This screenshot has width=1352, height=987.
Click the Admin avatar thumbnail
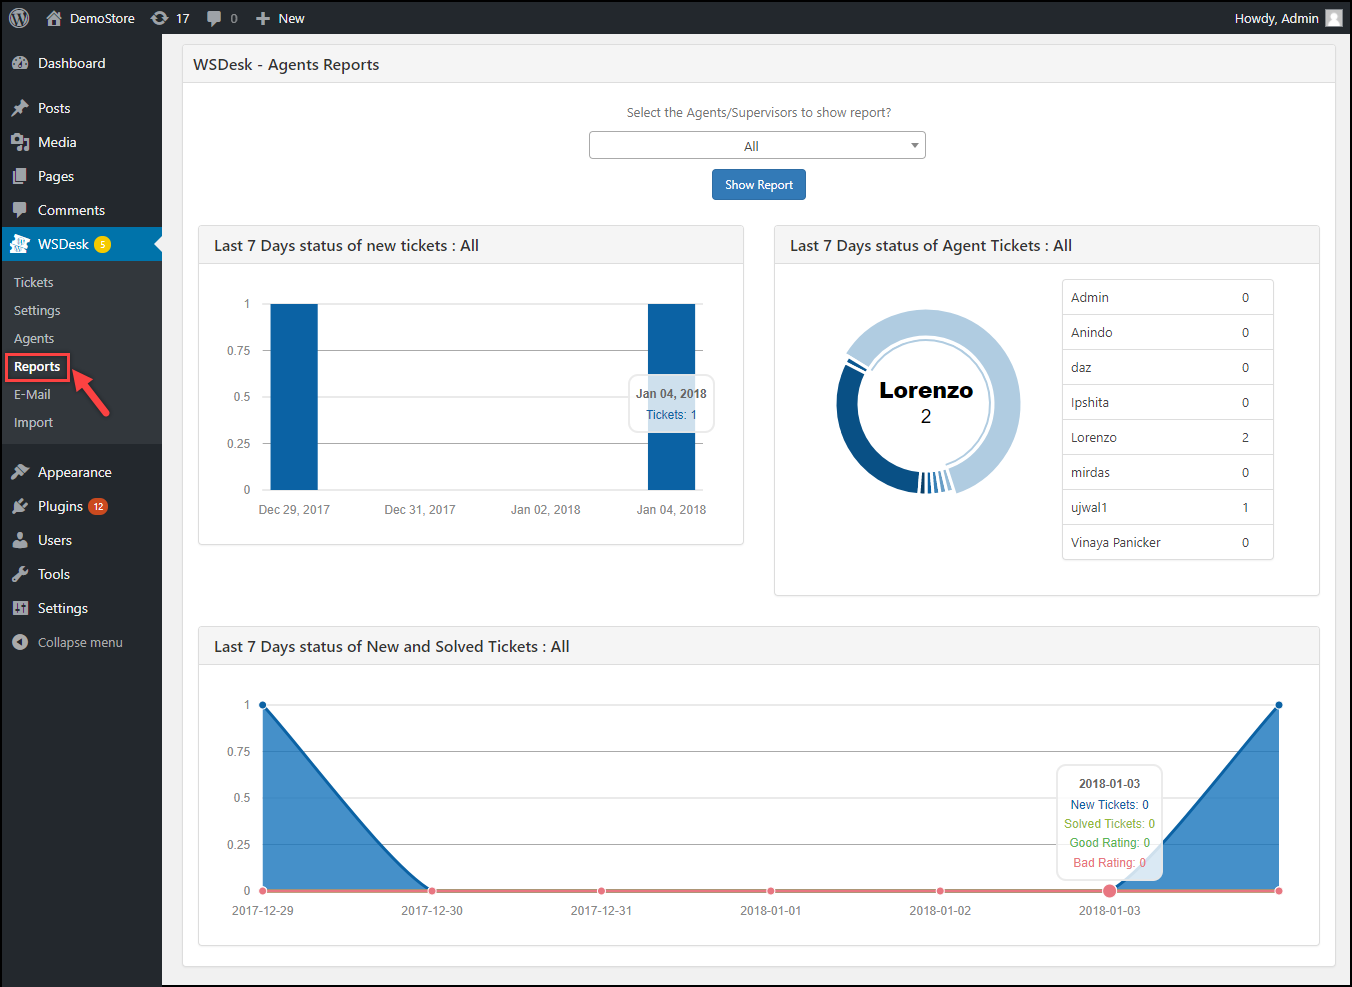[1334, 18]
